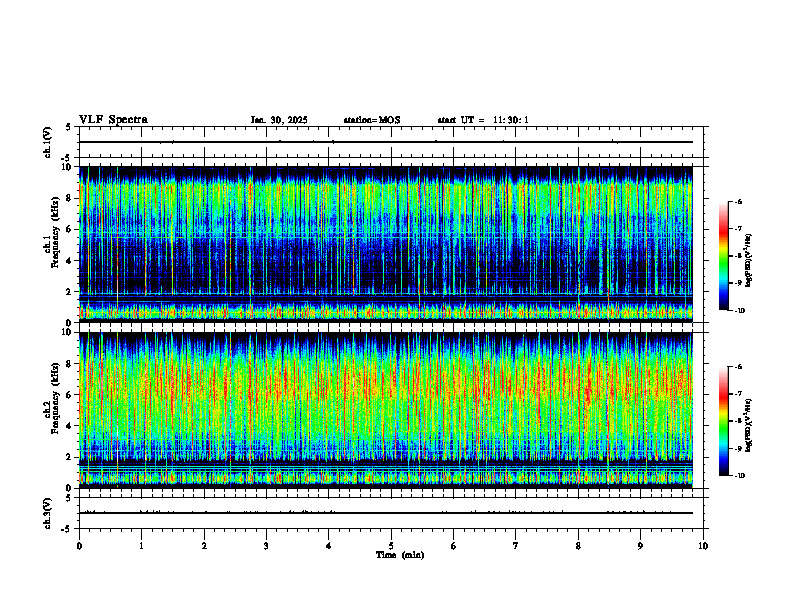
Task: Click time axis tick label "1"
Action: (142, 546)
